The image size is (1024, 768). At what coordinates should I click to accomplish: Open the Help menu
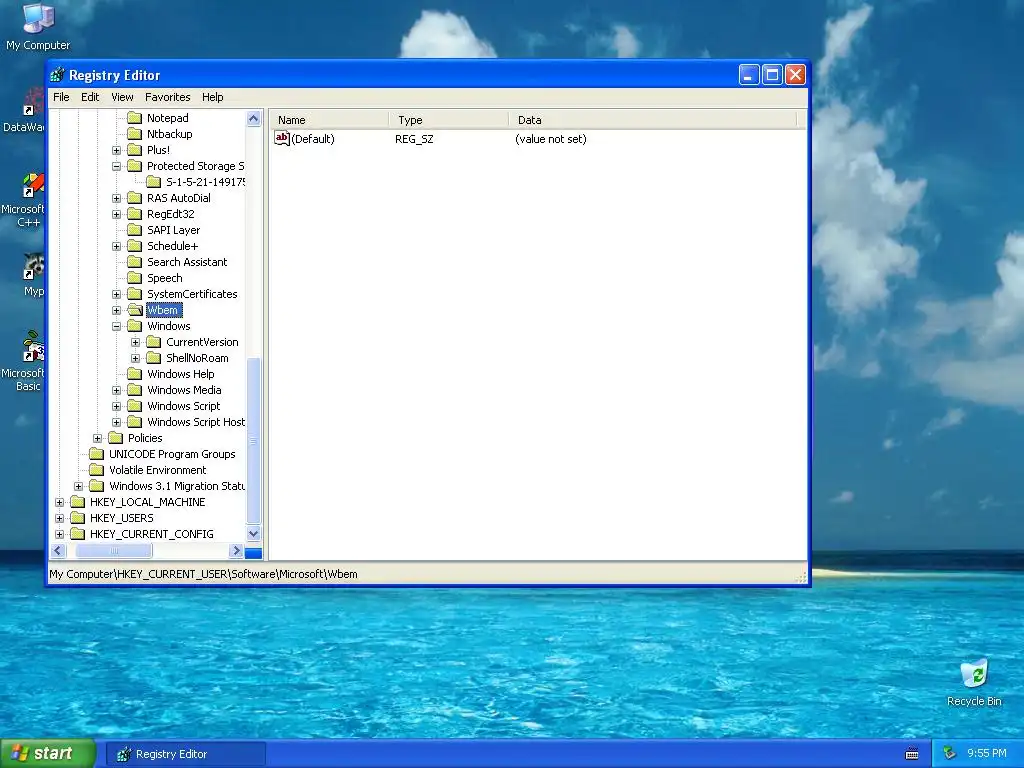tap(212, 97)
